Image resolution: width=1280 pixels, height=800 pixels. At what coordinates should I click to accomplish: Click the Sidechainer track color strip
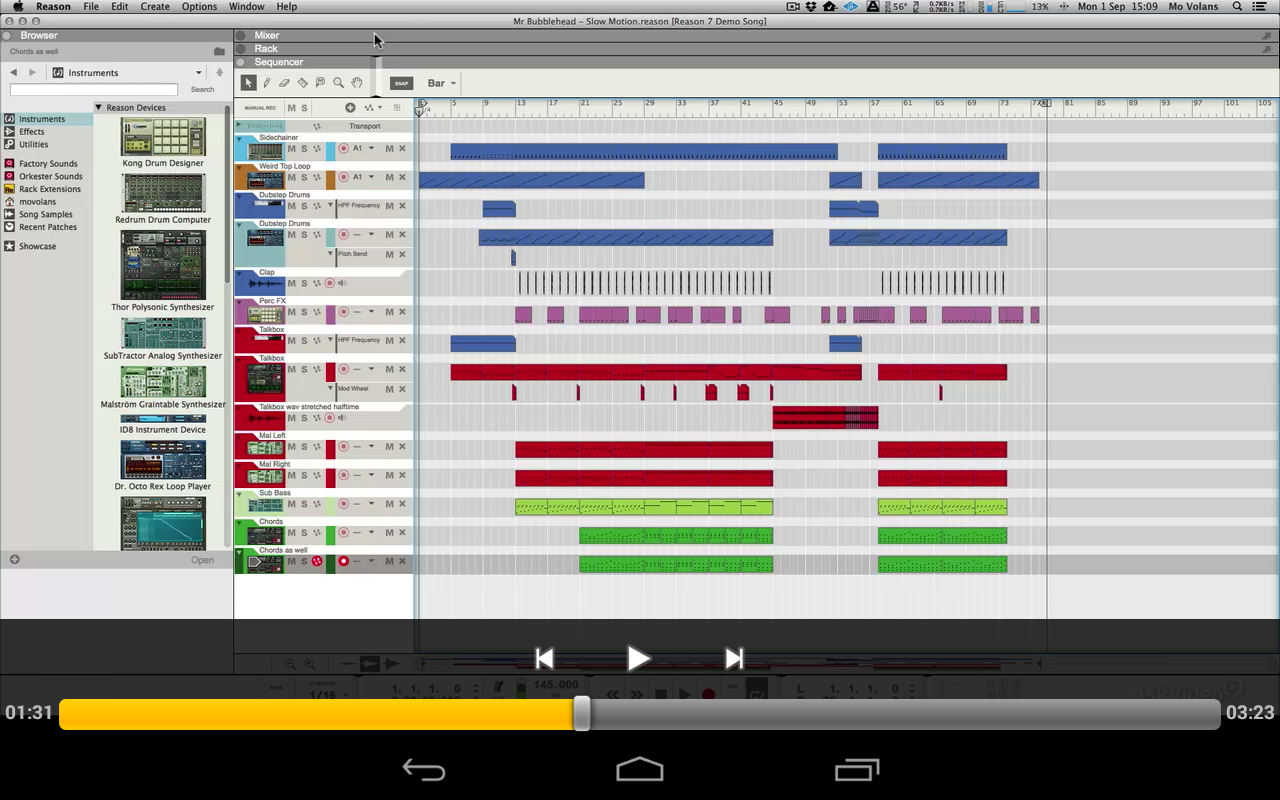(x=331, y=149)
